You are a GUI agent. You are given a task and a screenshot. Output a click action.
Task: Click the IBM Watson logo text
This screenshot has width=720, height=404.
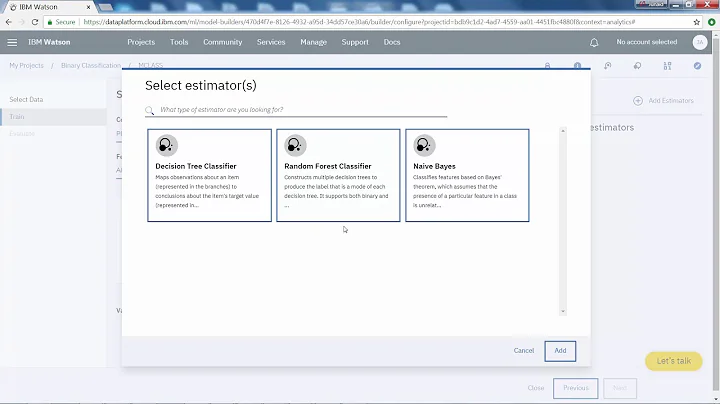point(49,42)
